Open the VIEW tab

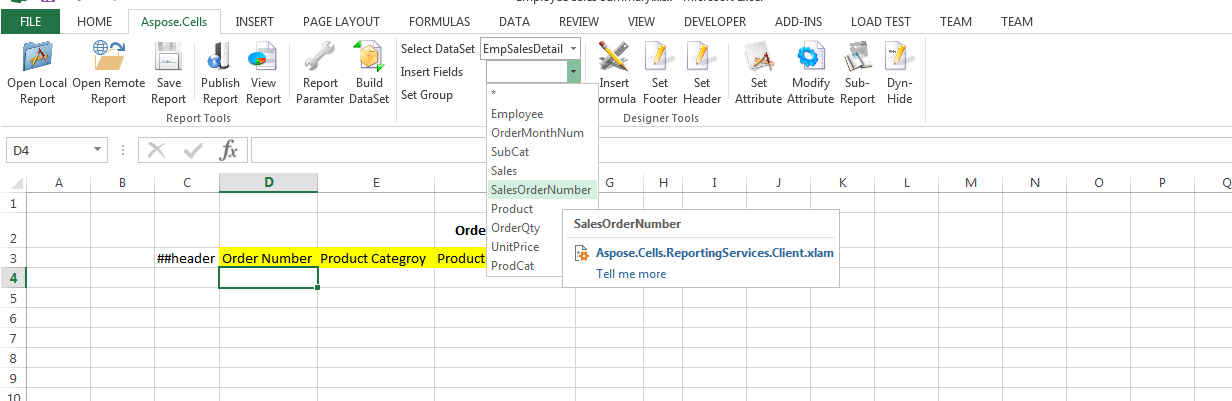click(641, 21)
